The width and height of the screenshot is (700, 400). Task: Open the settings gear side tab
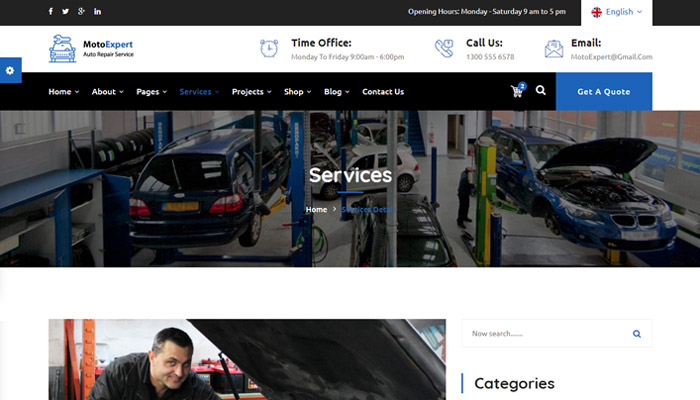[10, 70]
